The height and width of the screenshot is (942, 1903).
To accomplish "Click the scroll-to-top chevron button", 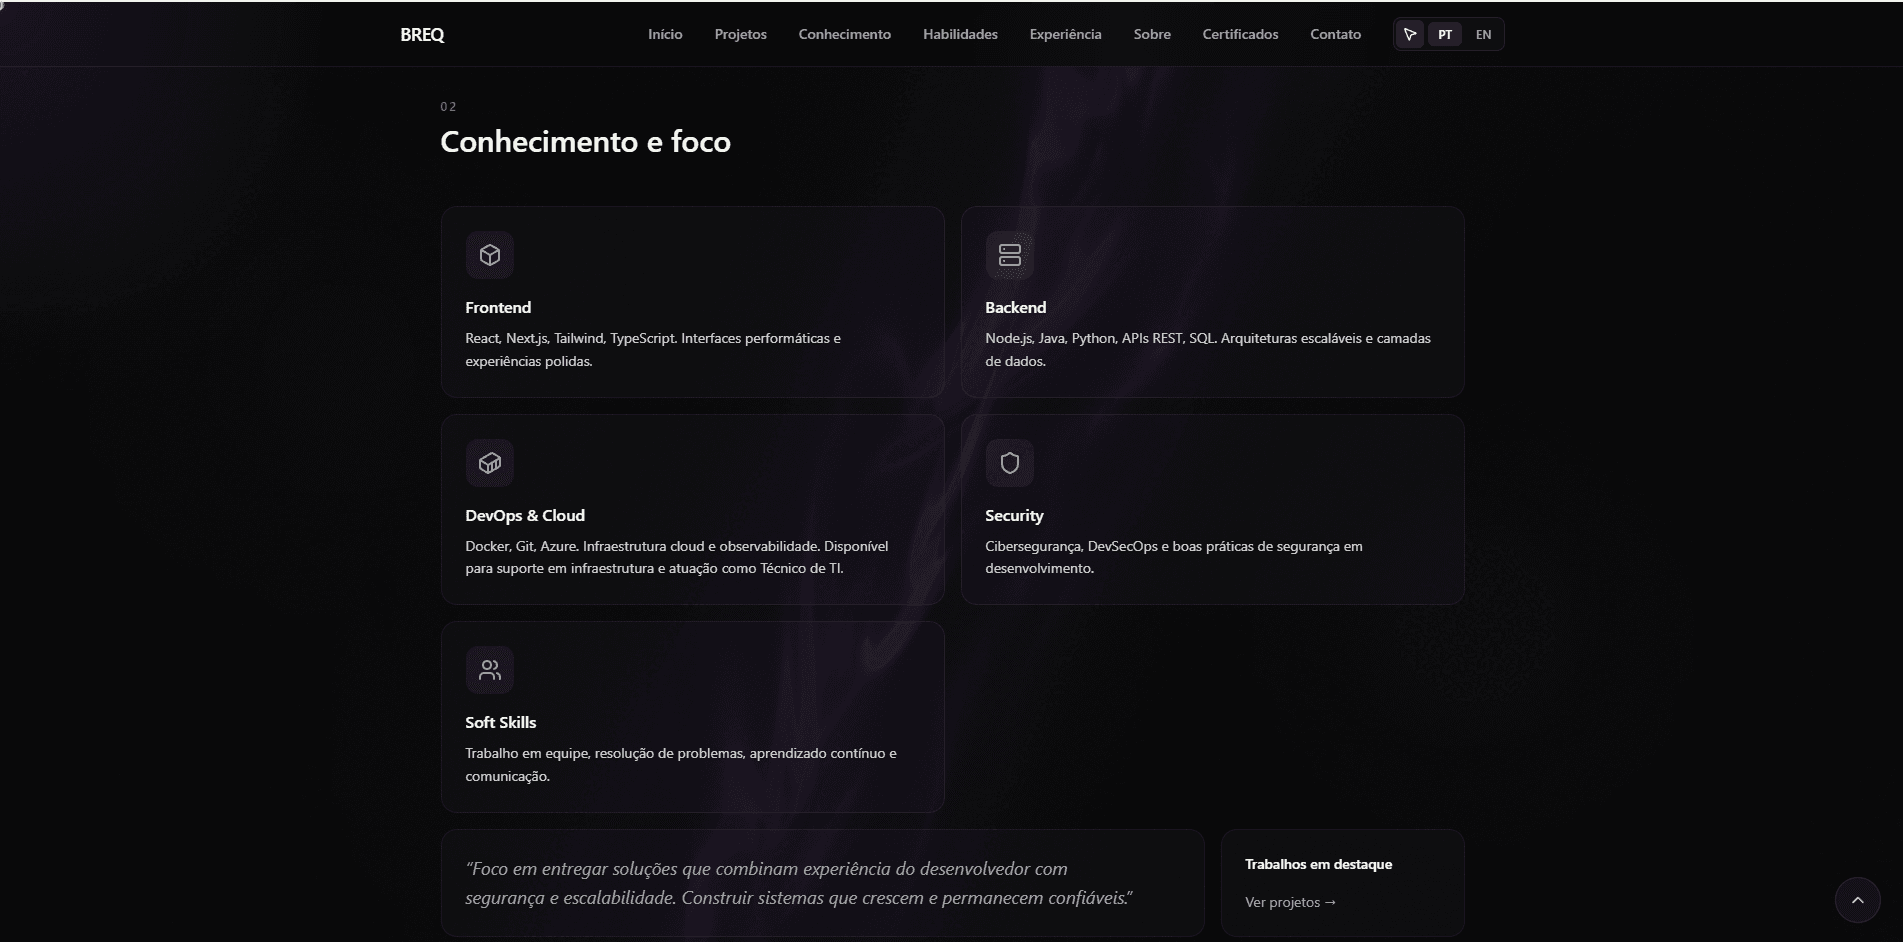I will [1858, 900].
